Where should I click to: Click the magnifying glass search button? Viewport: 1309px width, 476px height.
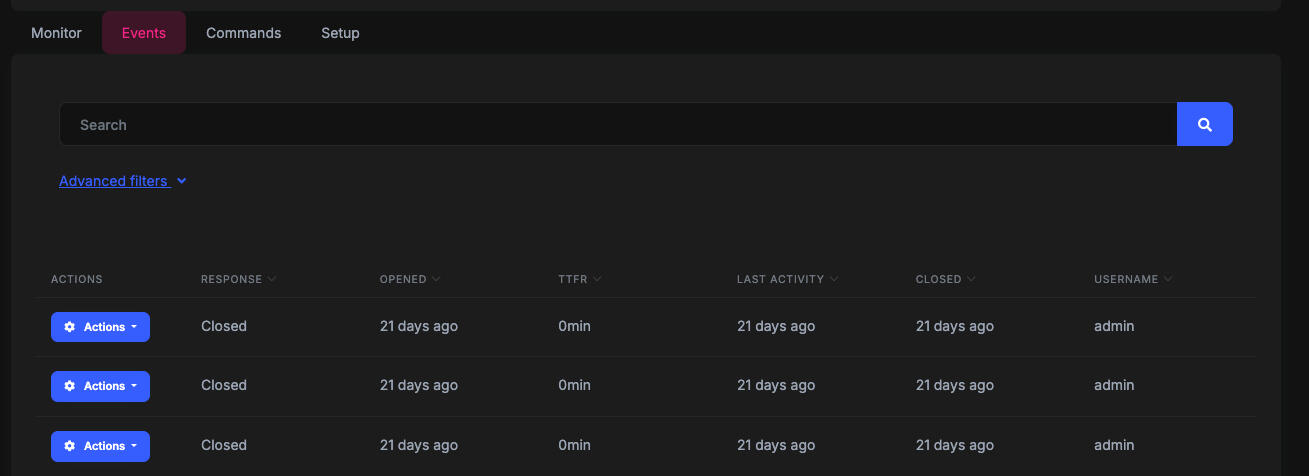click(x=1204, y=125)
